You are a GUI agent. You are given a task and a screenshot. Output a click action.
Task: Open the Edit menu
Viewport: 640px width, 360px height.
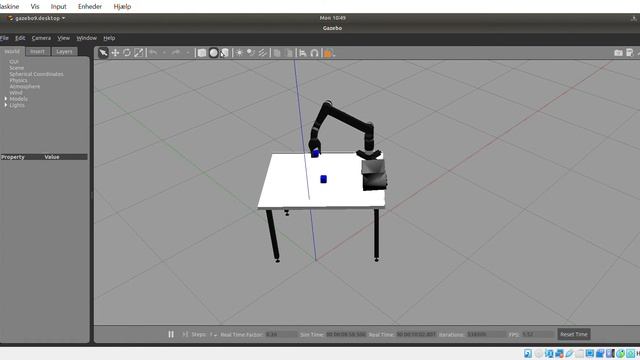tap(20, 38)
